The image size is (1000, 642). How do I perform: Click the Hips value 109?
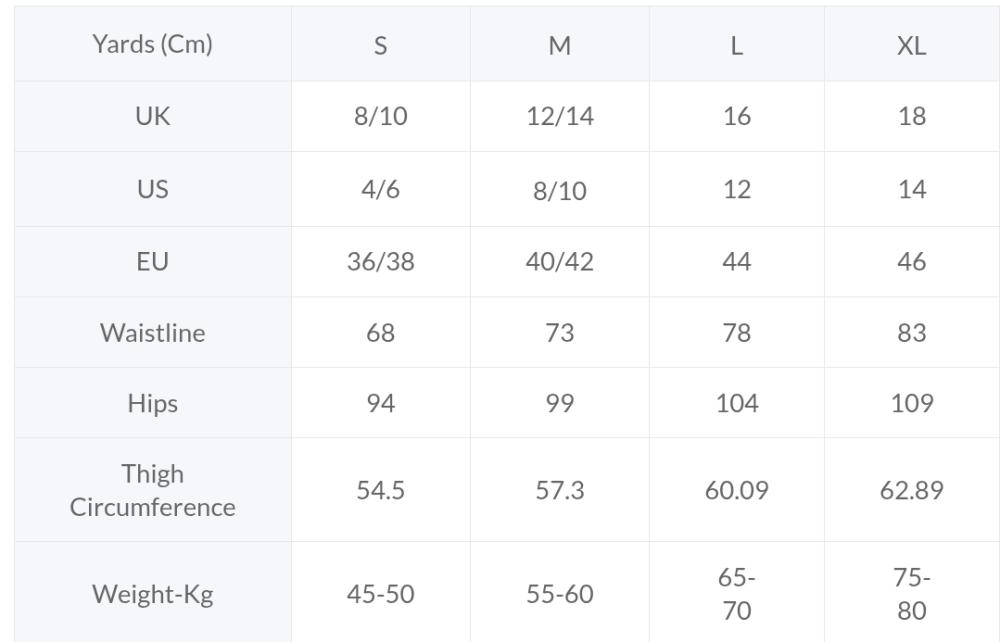[x=912, y=403]
